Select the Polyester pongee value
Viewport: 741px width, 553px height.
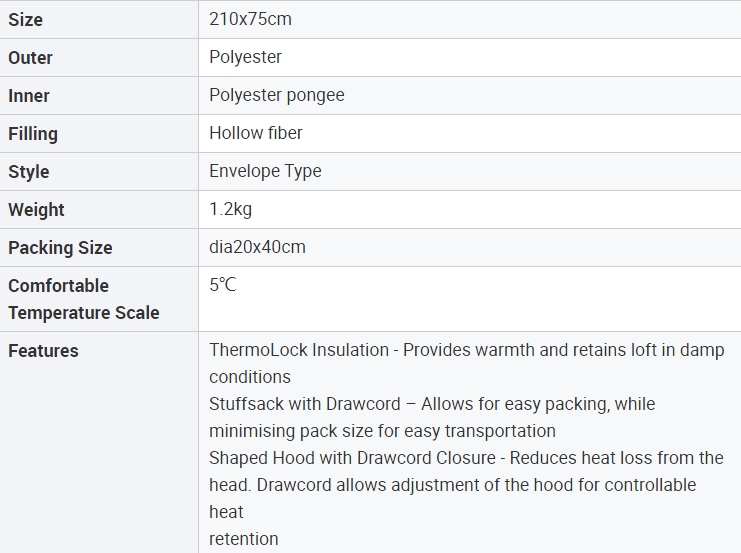[276, 95]
